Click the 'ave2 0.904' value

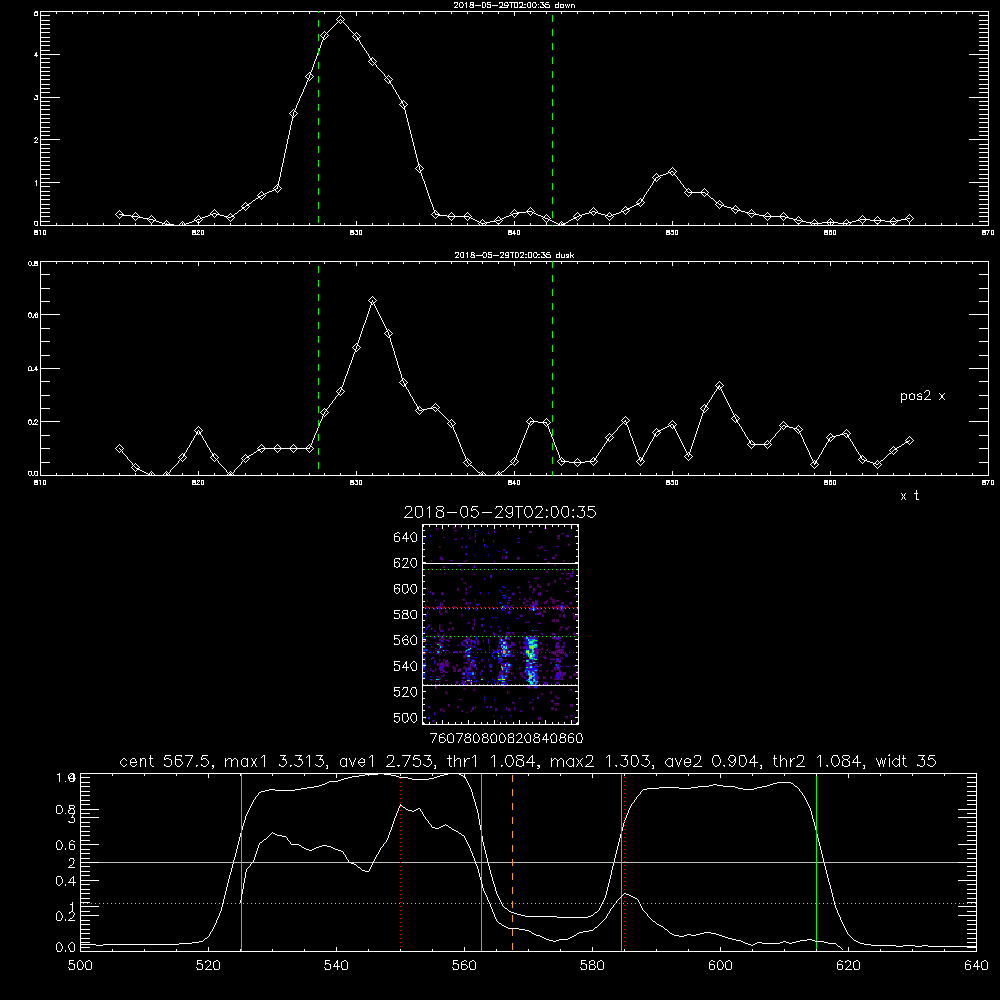(714, 761)
